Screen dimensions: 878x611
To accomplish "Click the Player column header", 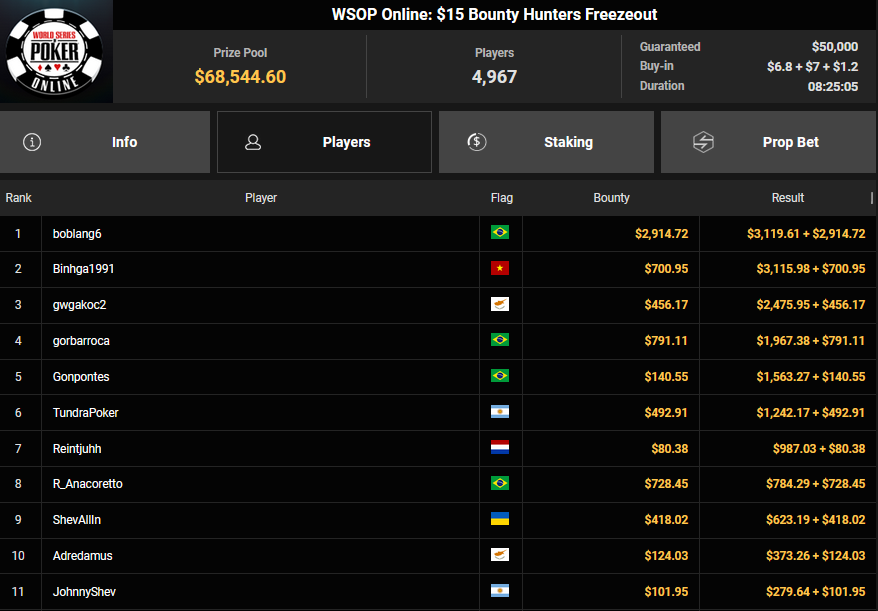I will point(261,198).
